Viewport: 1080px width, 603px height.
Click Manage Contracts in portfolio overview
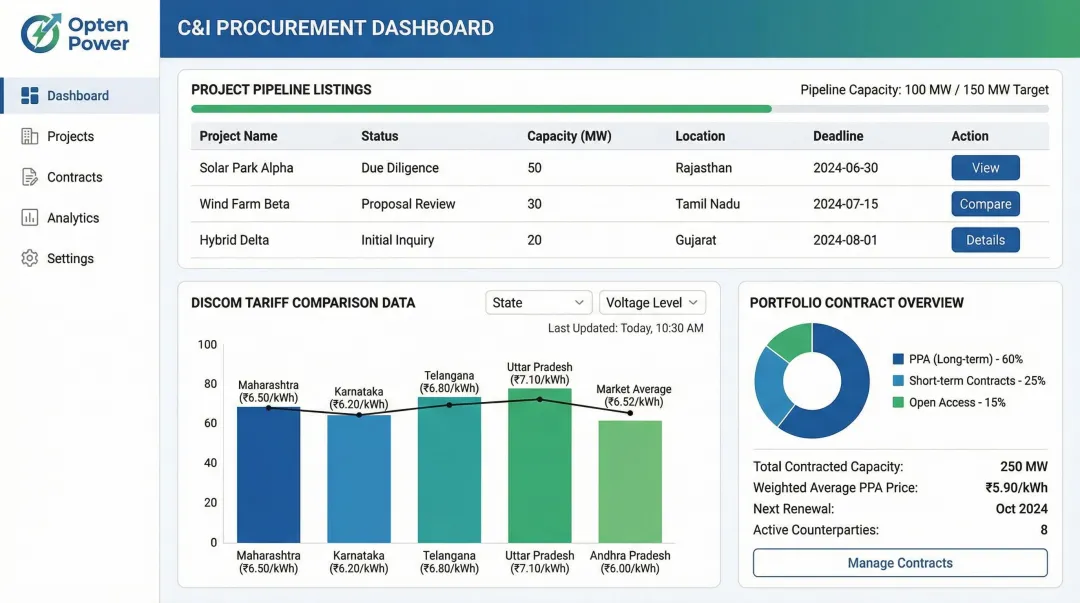[x=899, y=563]
